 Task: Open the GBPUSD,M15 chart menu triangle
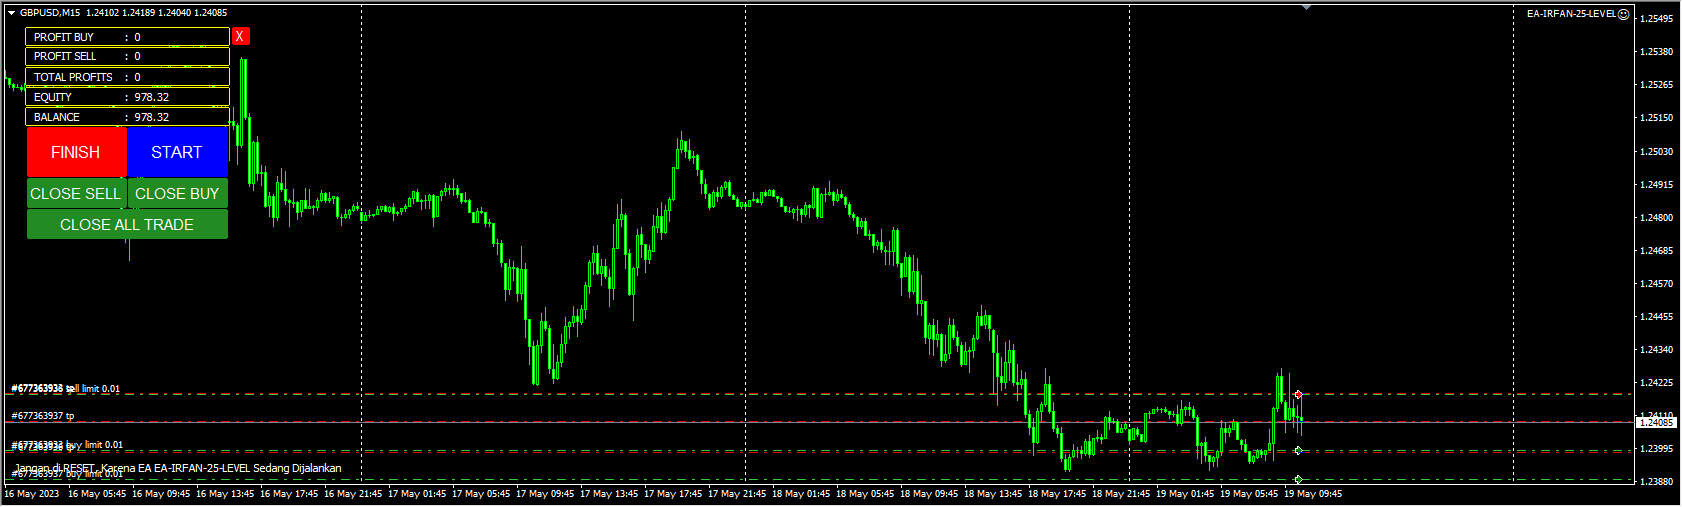12,13
